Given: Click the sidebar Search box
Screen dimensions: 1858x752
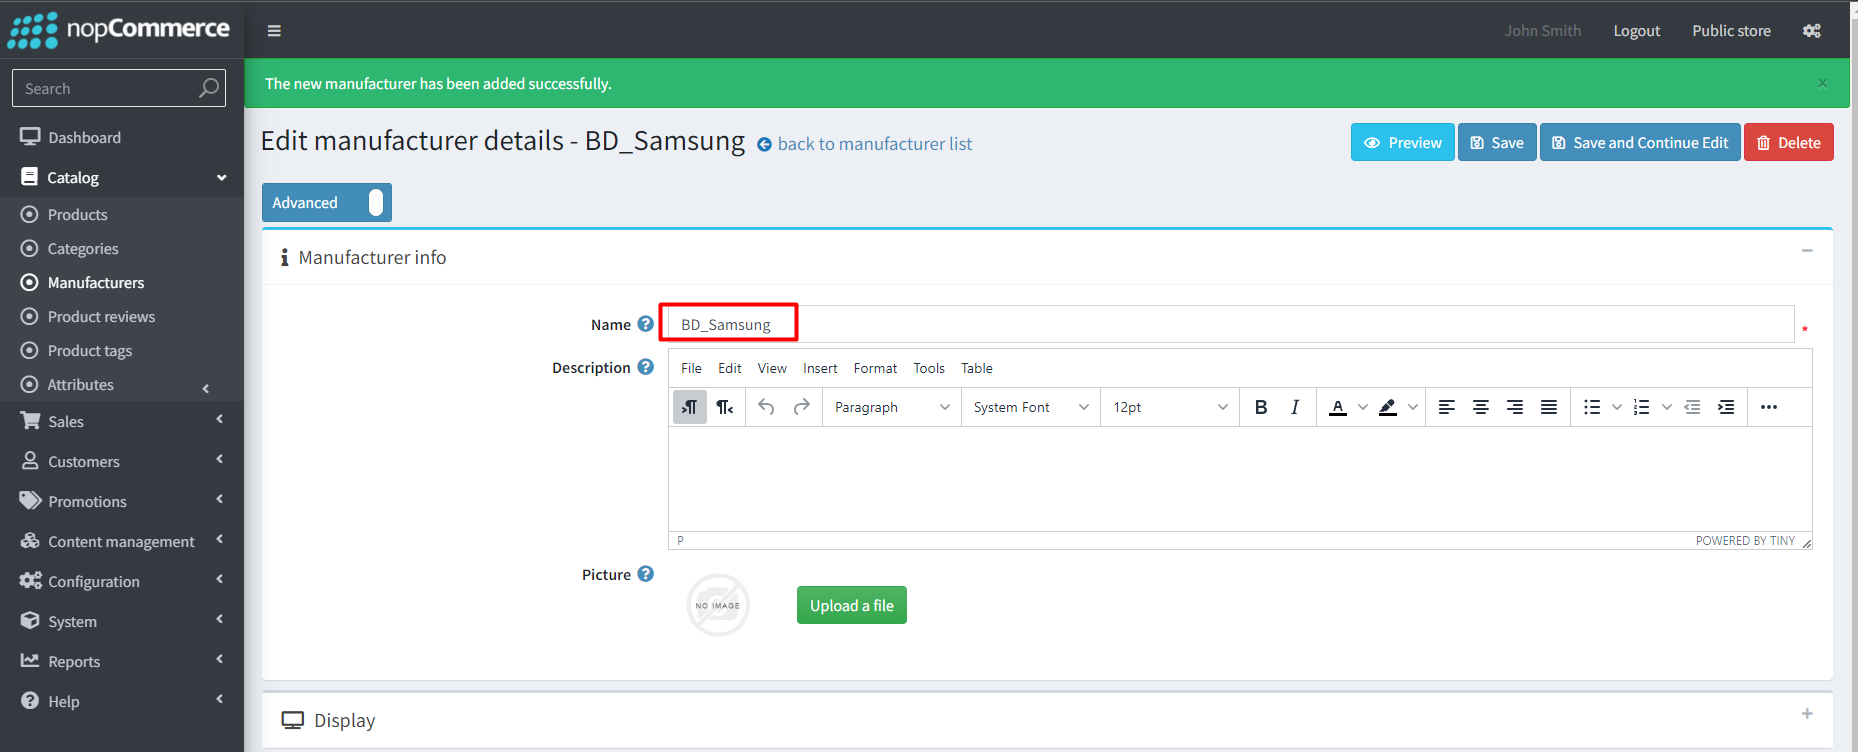Looking at the screenshot, I should (119, 88).
